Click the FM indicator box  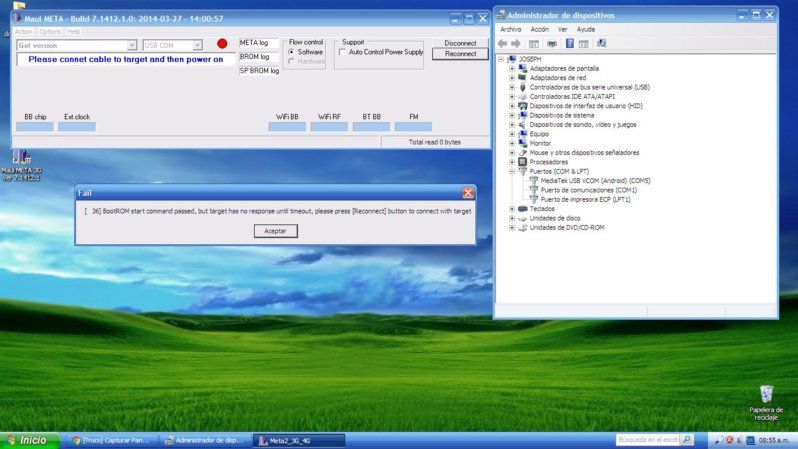click(413, 127)
